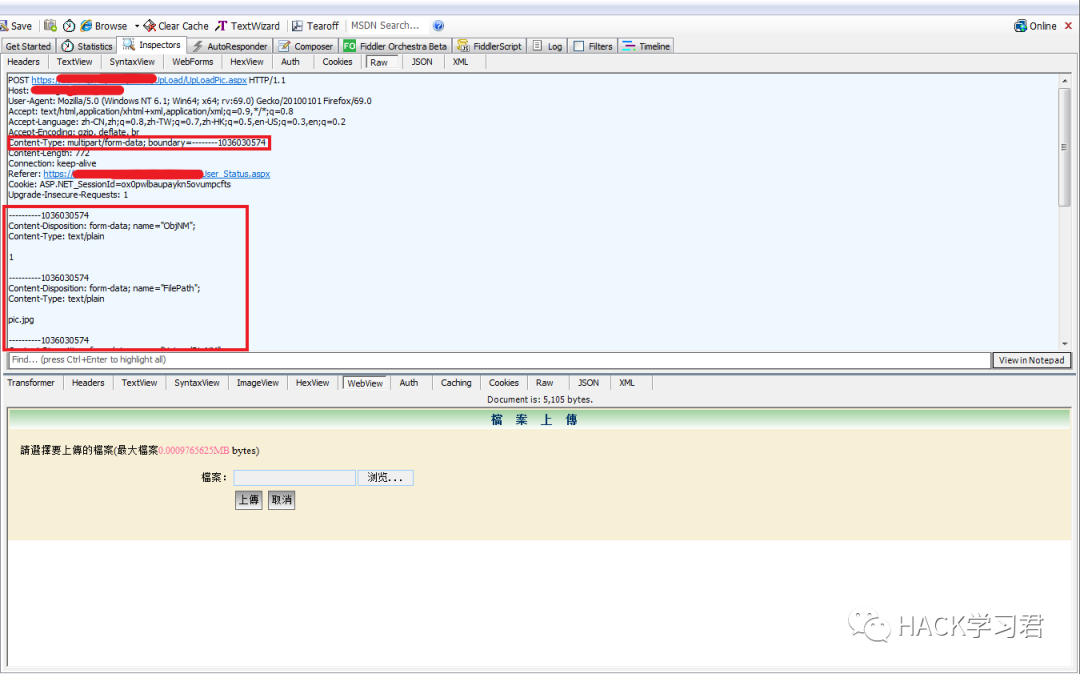This screenshot has width=1080, height=674.
Task: Select request XML inspector tab
Action: (x=461, y=62)
